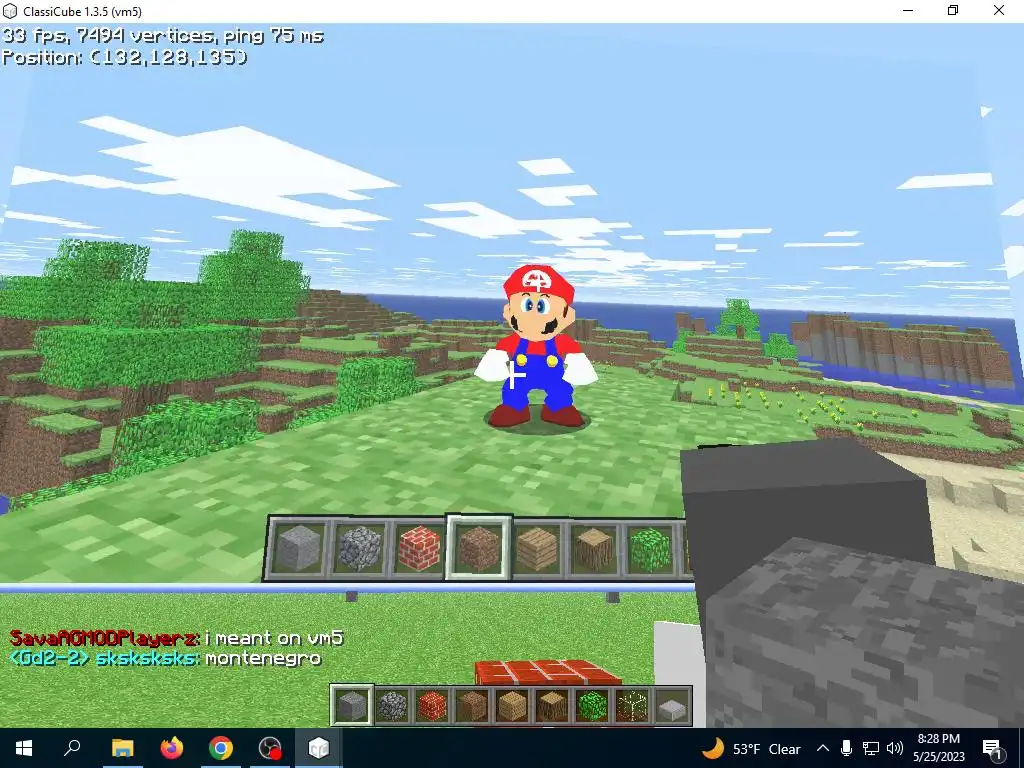The height and width of the screenshot is (768, 1024).
Task: Pick cobblestone slot in small bottom hotbar
Action: tap(392, 706)
